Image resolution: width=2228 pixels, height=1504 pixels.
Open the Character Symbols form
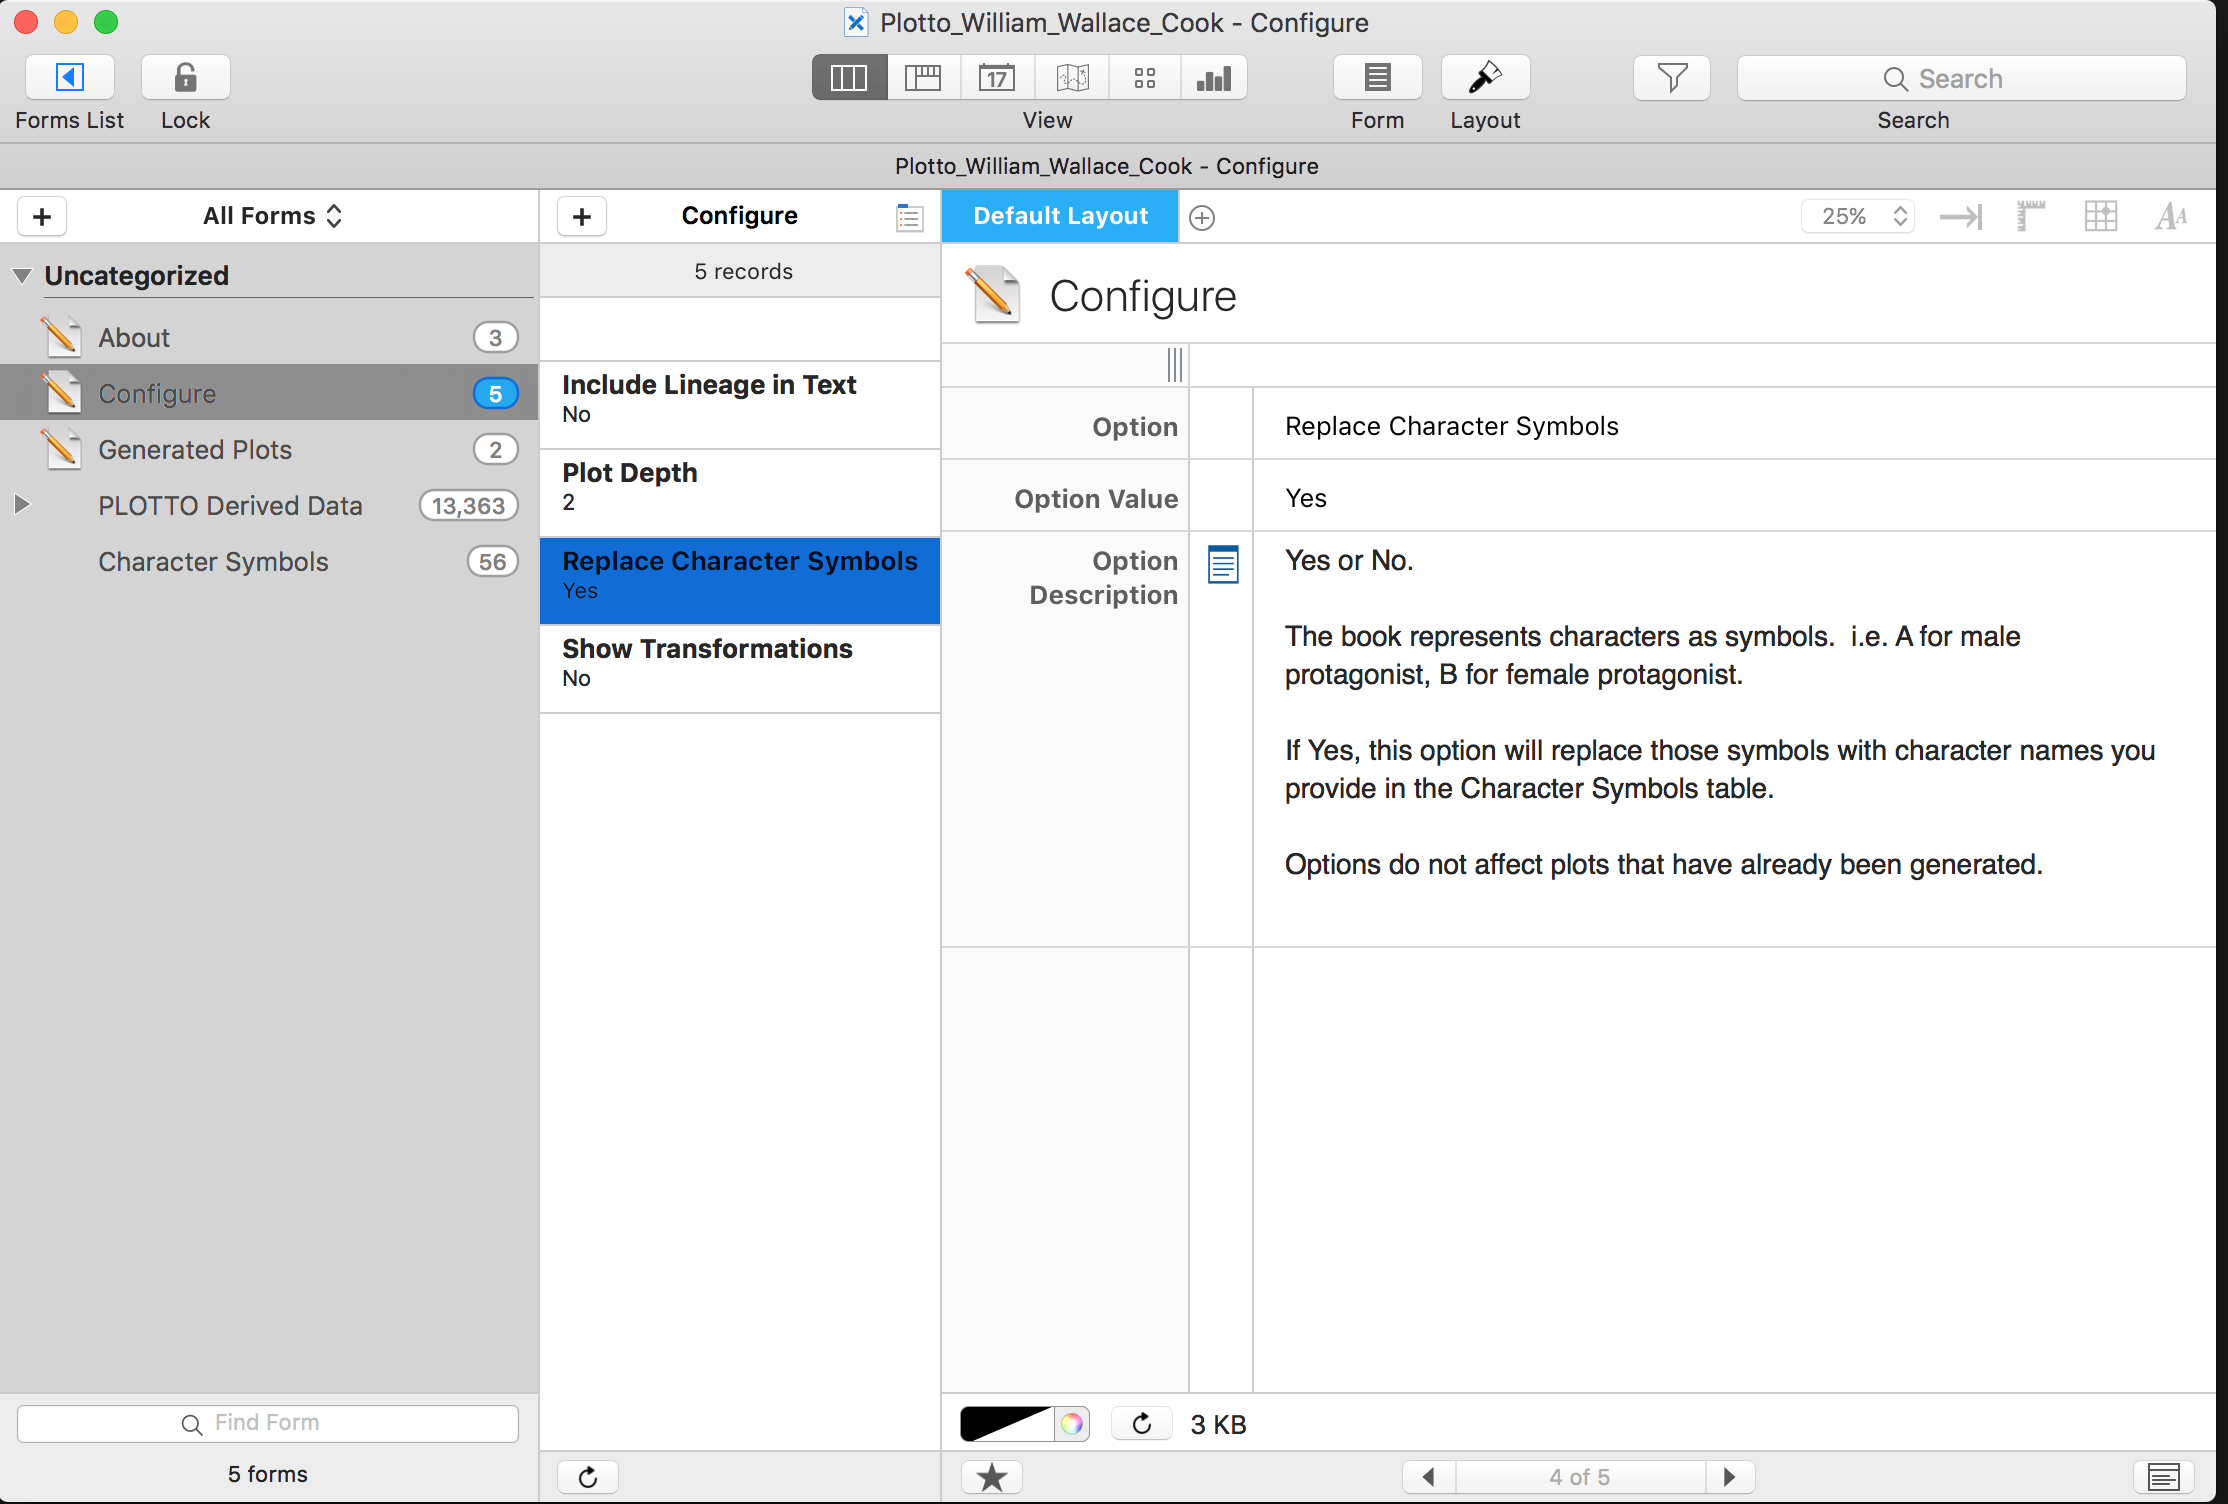pos(269,562)
